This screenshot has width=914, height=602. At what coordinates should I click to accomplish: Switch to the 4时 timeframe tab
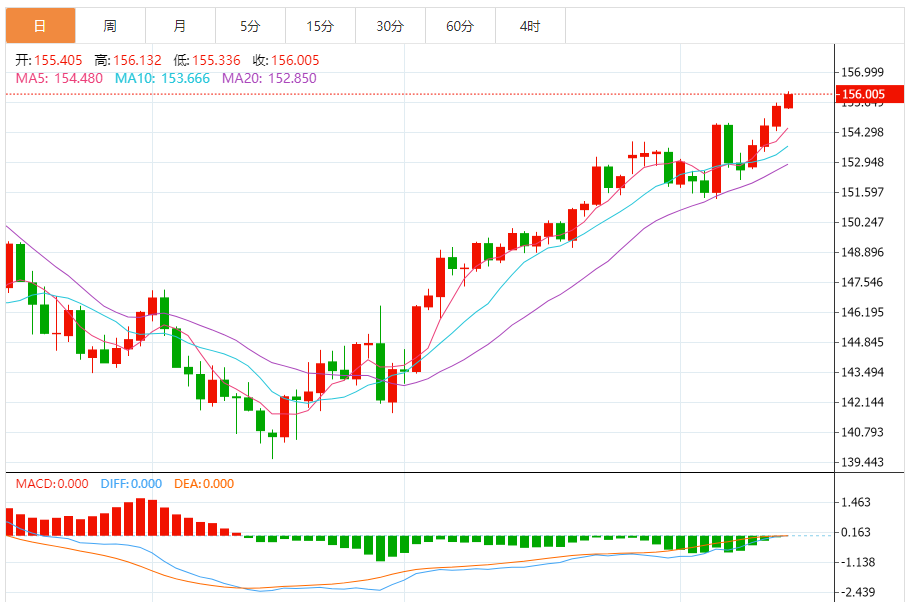(530, 26)
